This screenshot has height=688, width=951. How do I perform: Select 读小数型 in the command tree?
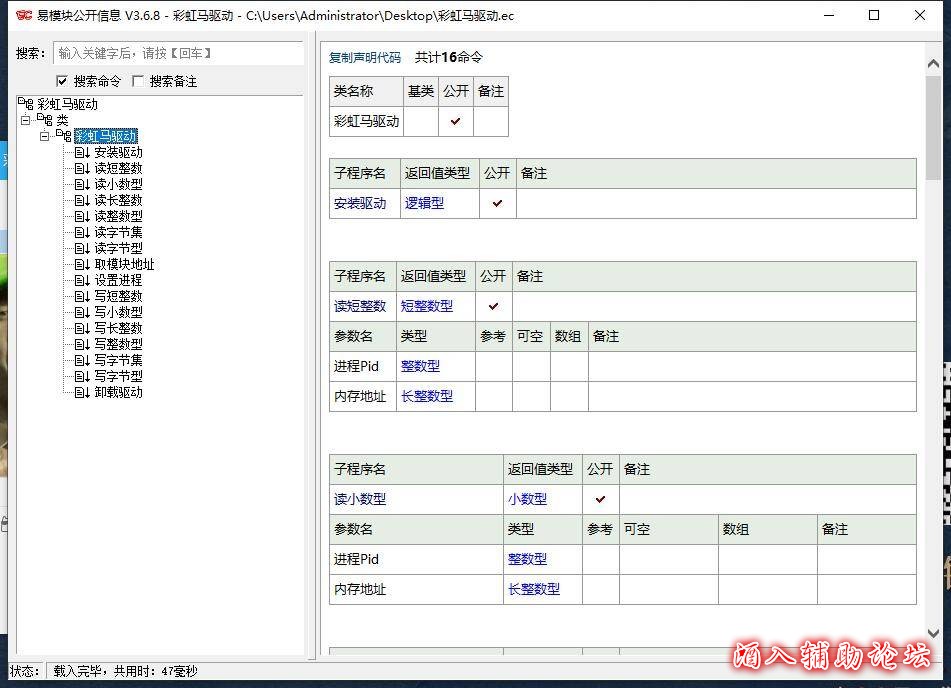(x=118, y=185)
